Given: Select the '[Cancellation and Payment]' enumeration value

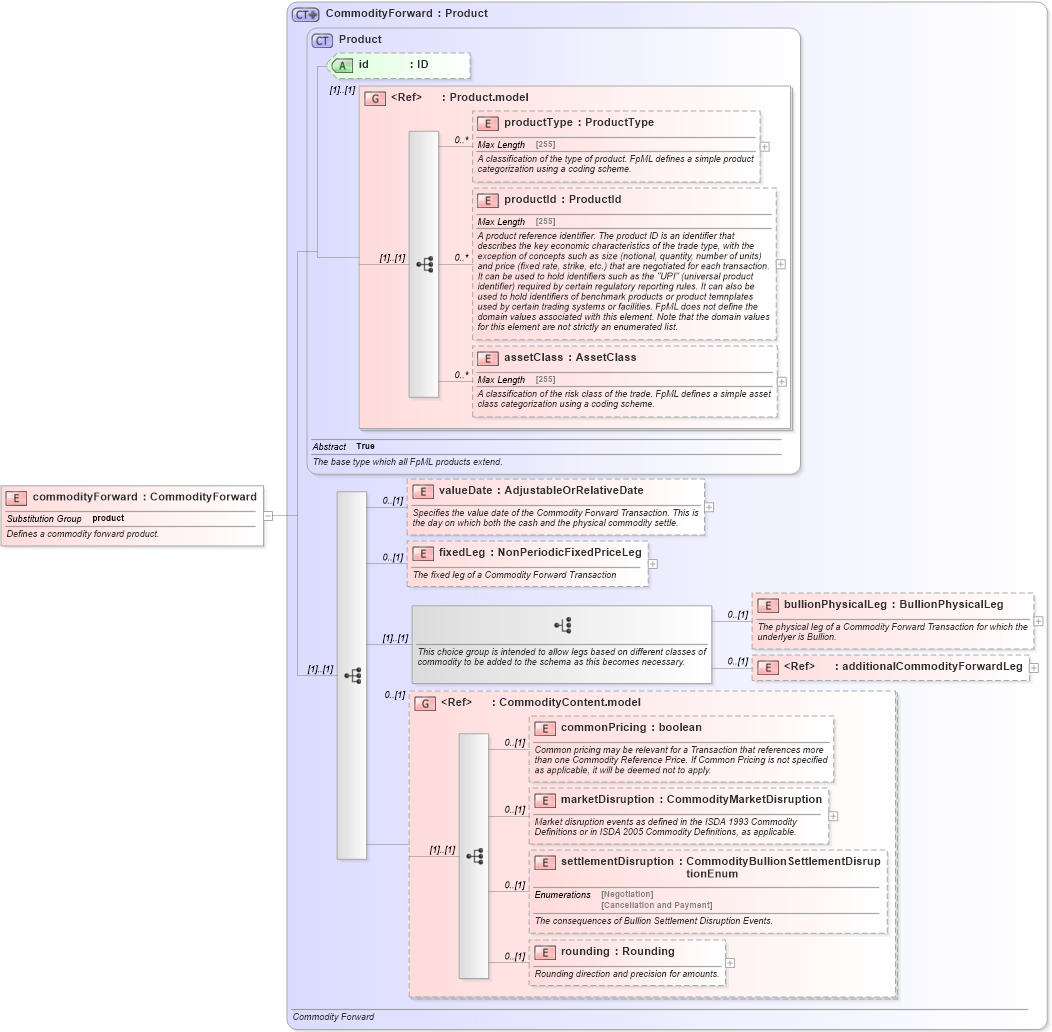Looking at the screenshot, I should pos(657,905).
